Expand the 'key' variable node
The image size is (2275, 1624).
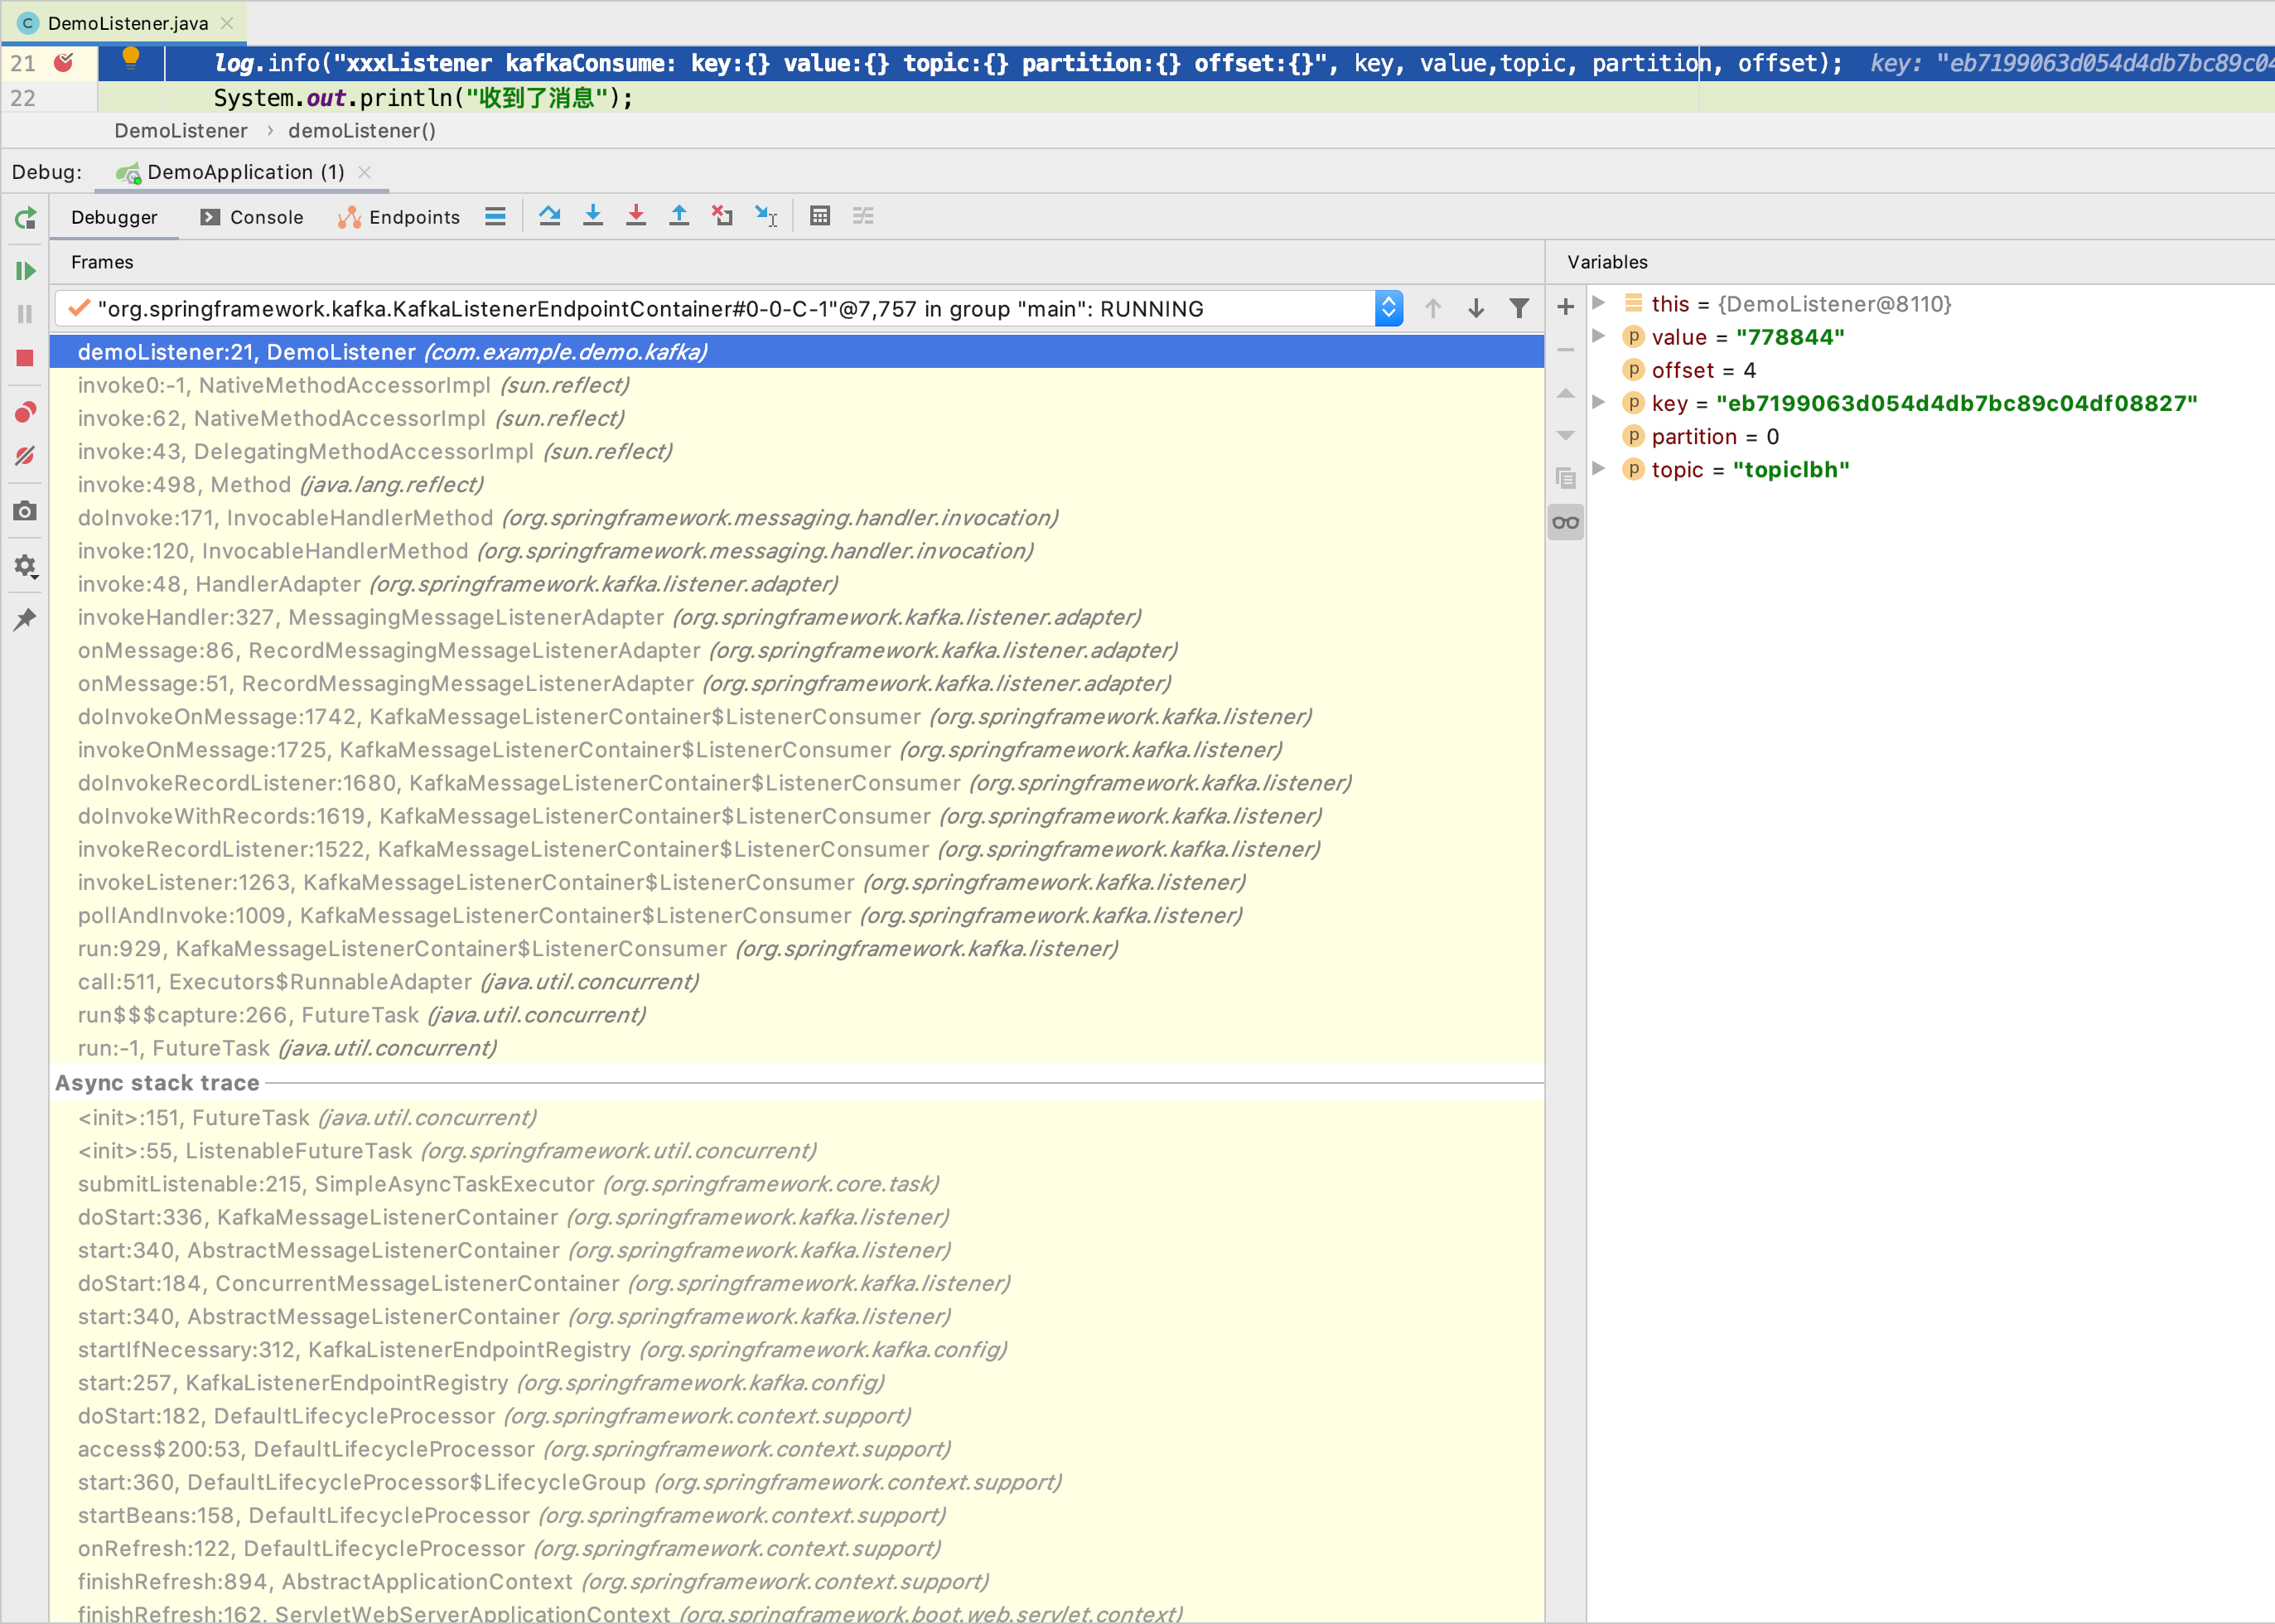click(1599, 403)
